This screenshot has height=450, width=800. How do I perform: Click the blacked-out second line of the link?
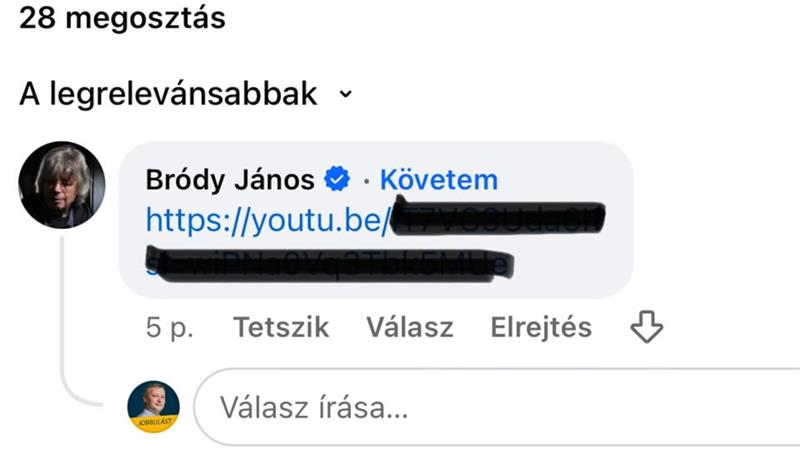click(x=330, y=264)
